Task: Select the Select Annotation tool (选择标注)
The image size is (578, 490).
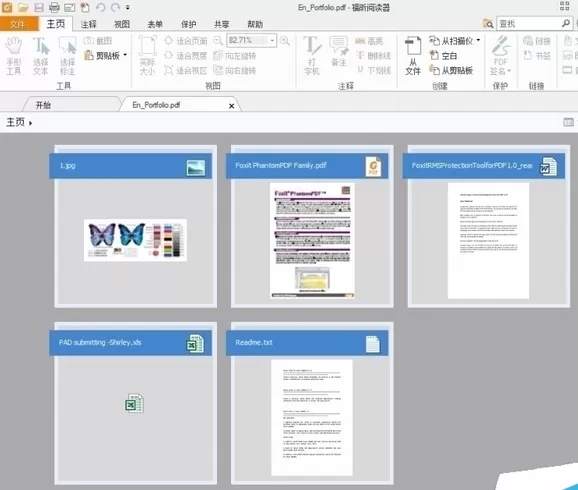Action: tap(67, 56)
